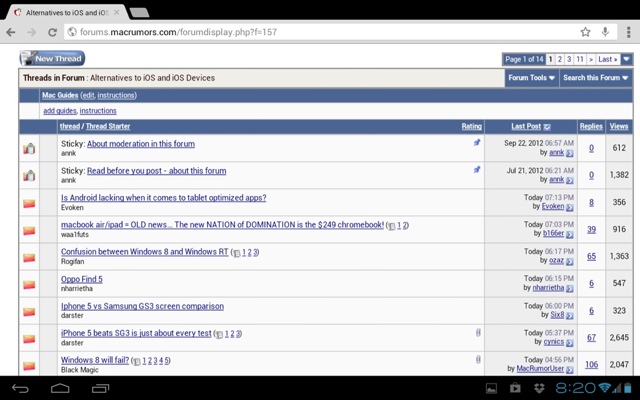640x400 pixels.
Task: Go to last post icon by Six8
Action: (570, 316)
